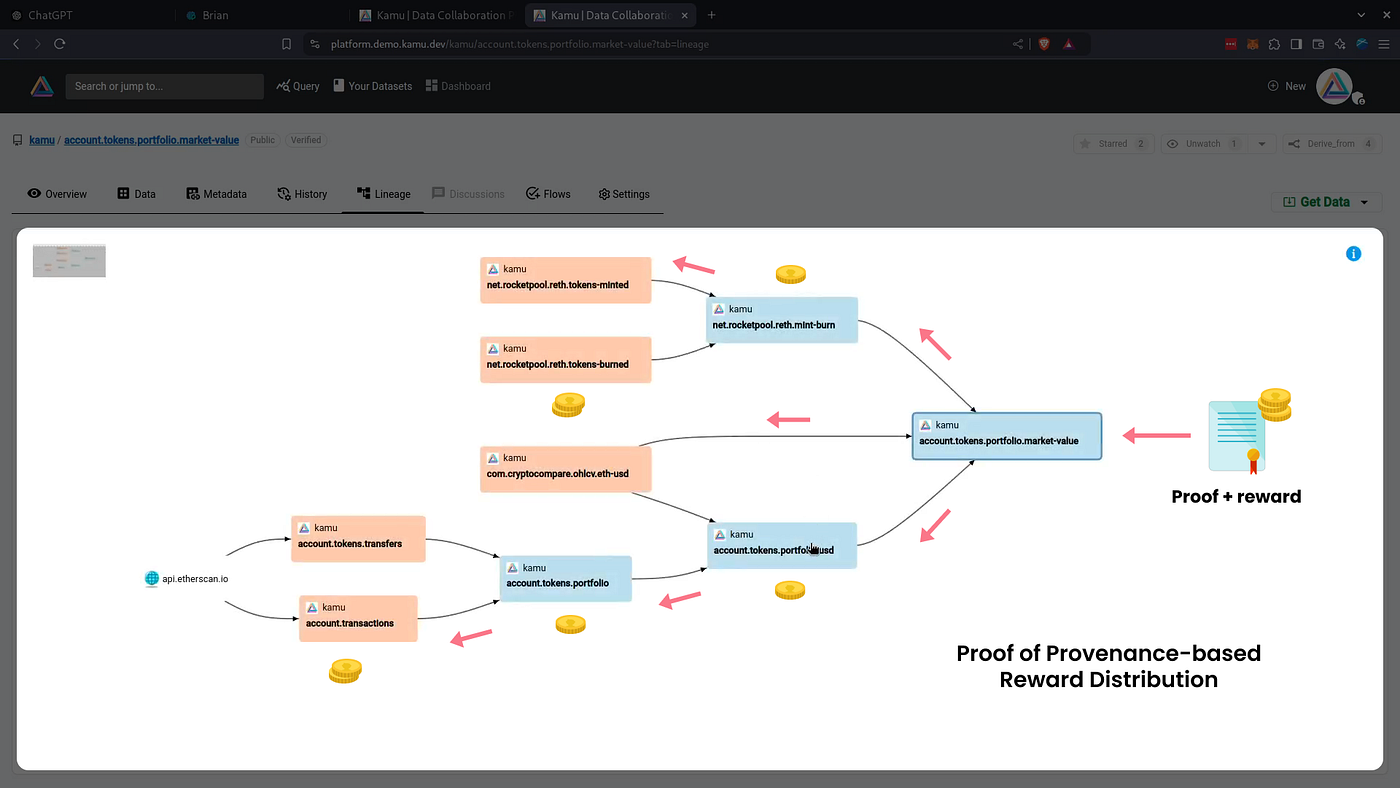
Task: Open the tab search chevron at top right
Action: point(1360,15)
